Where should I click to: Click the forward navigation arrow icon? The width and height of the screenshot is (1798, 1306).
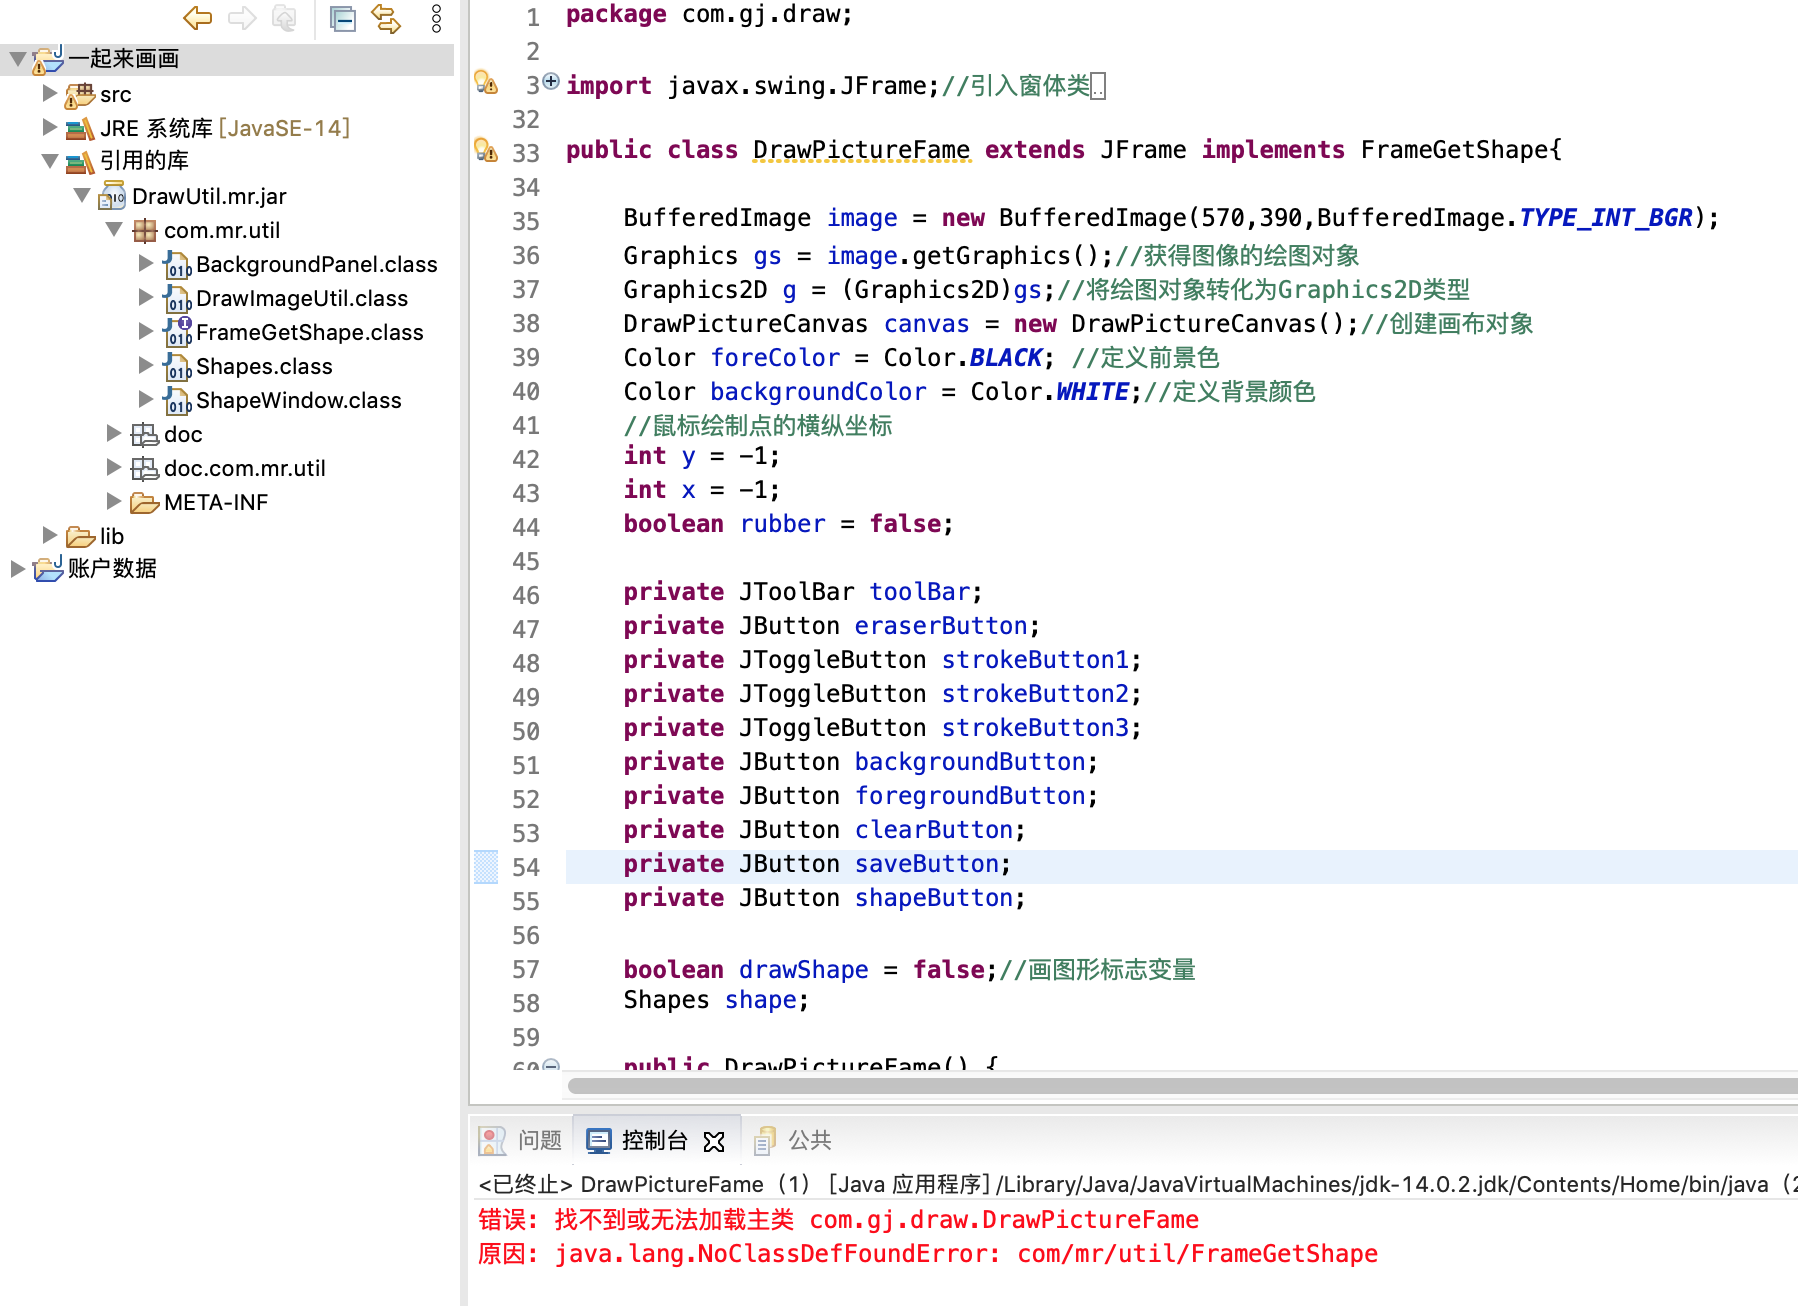coord(242,17)
